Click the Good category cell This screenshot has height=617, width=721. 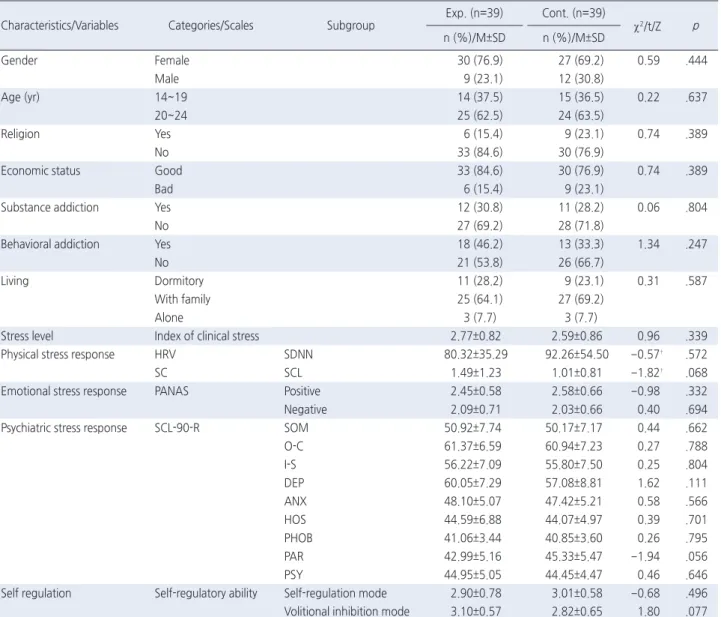point(168,171)
